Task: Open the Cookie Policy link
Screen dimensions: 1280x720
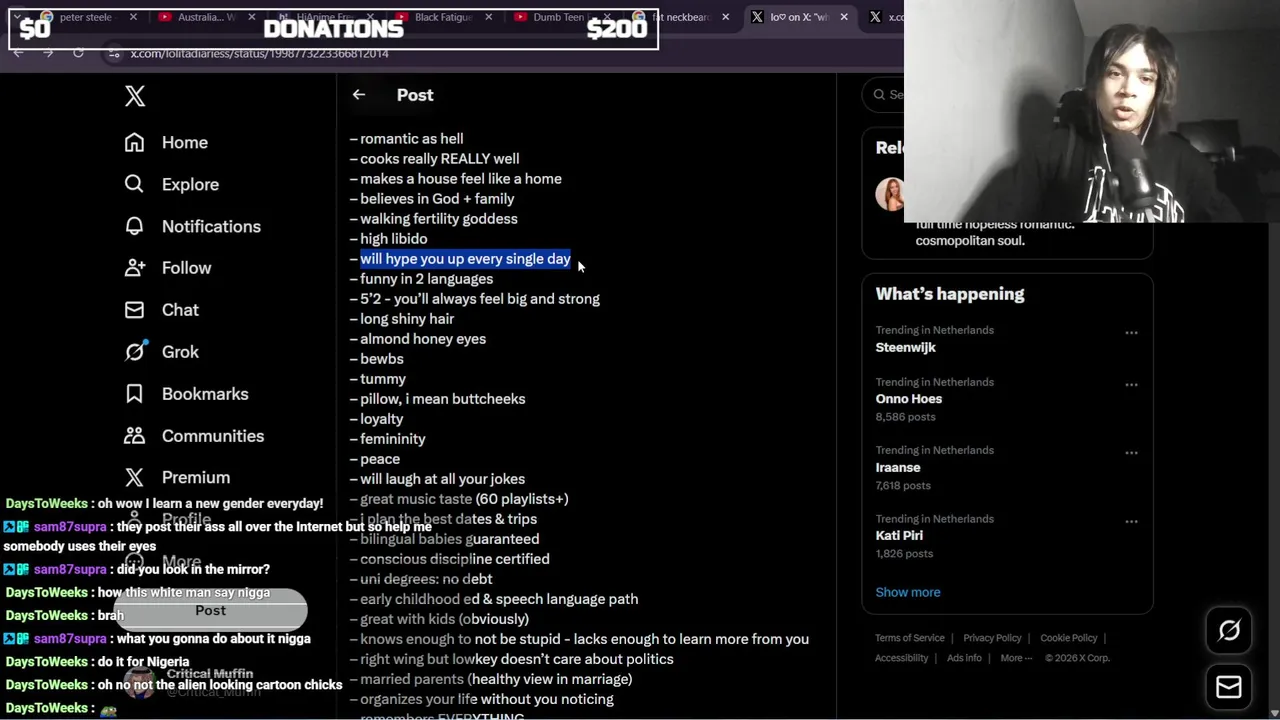Action: (1068, 638)
